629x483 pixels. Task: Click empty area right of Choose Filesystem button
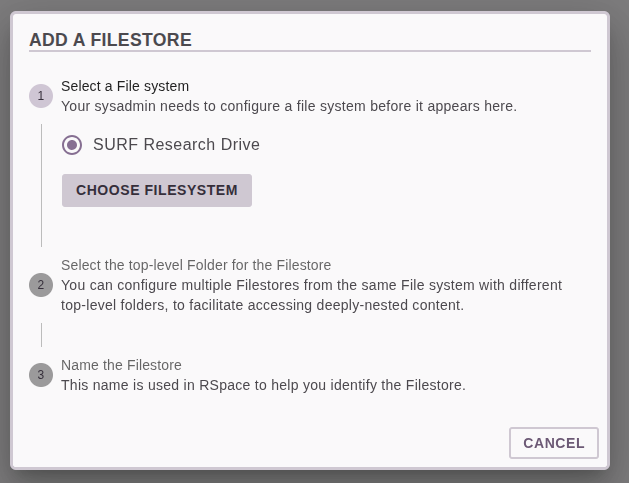pyautogui.click(x=421, y=191)
